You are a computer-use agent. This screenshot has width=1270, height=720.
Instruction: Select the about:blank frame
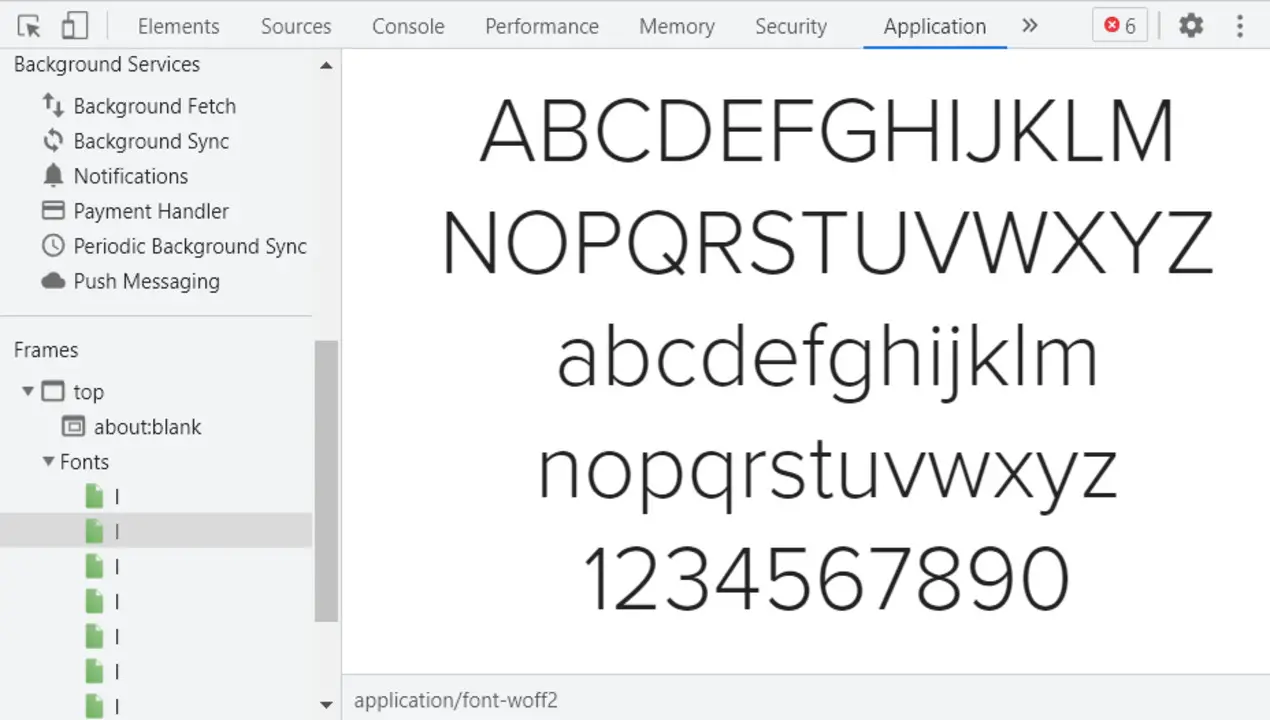[148, 427]
